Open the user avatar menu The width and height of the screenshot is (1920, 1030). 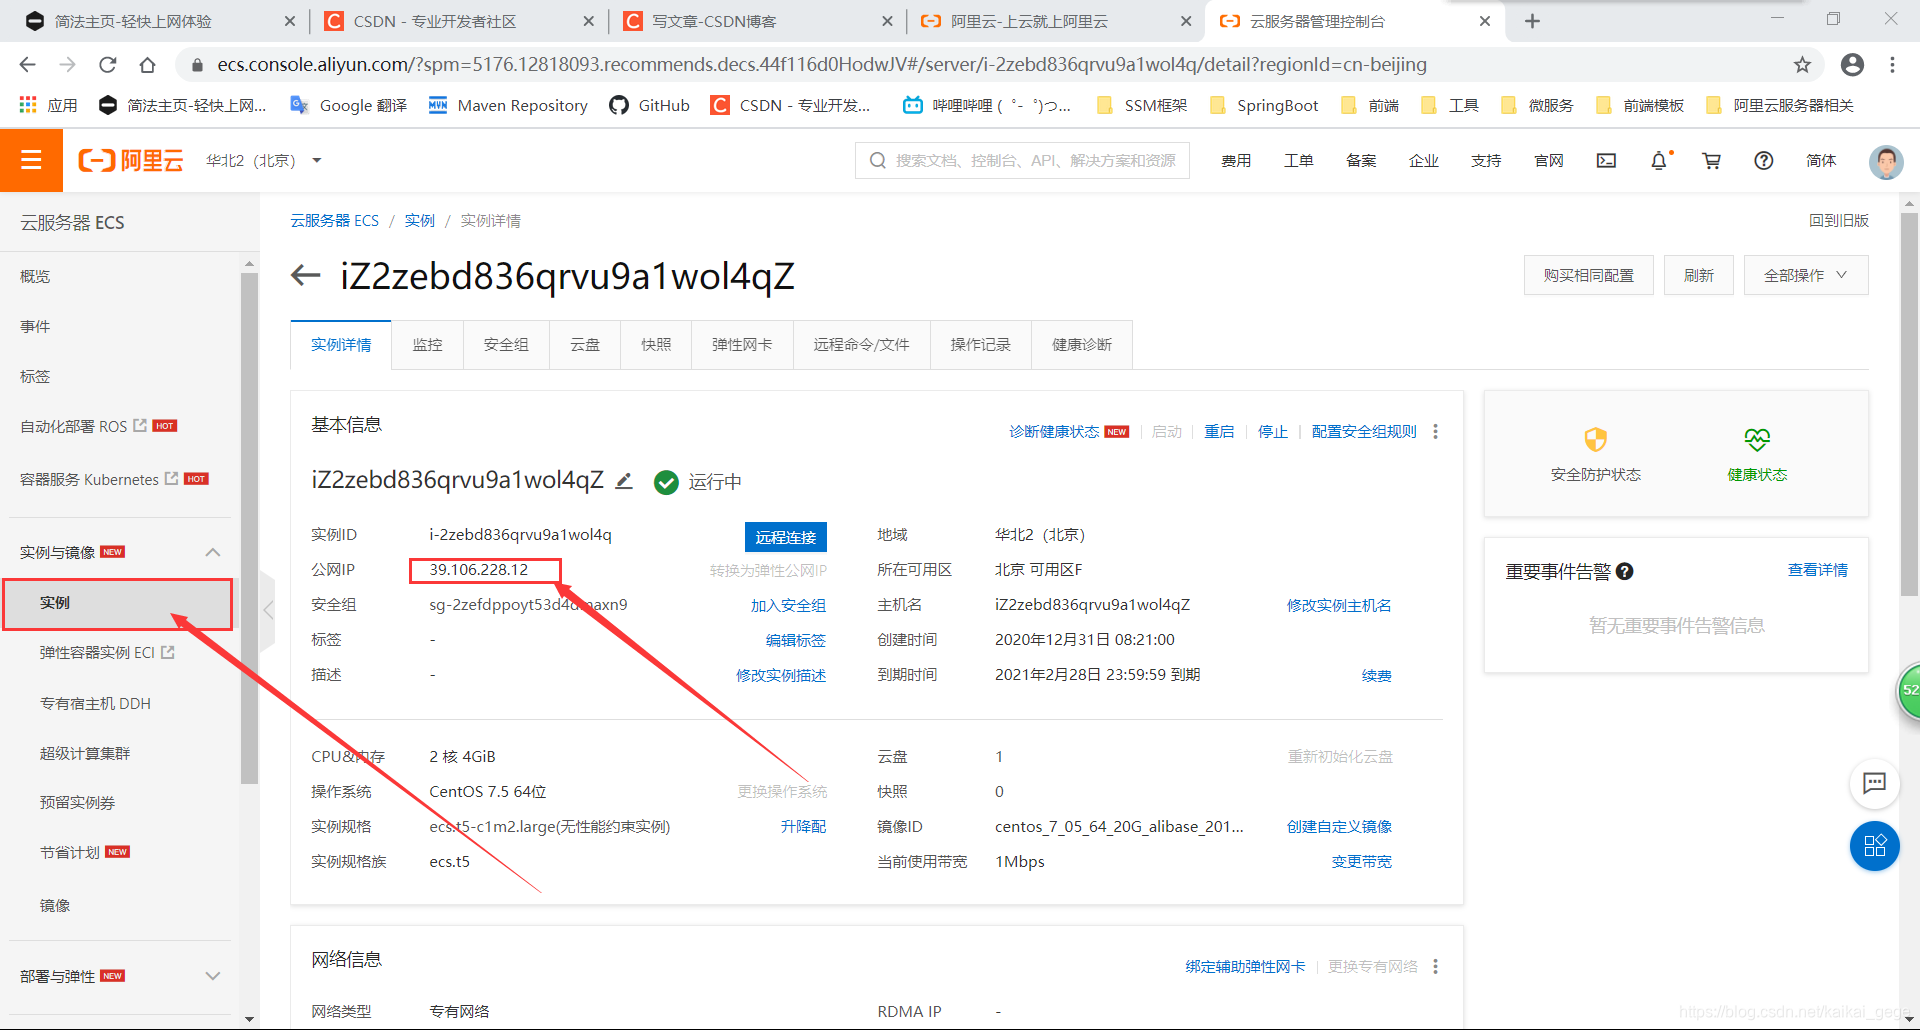coord(1886,161)
